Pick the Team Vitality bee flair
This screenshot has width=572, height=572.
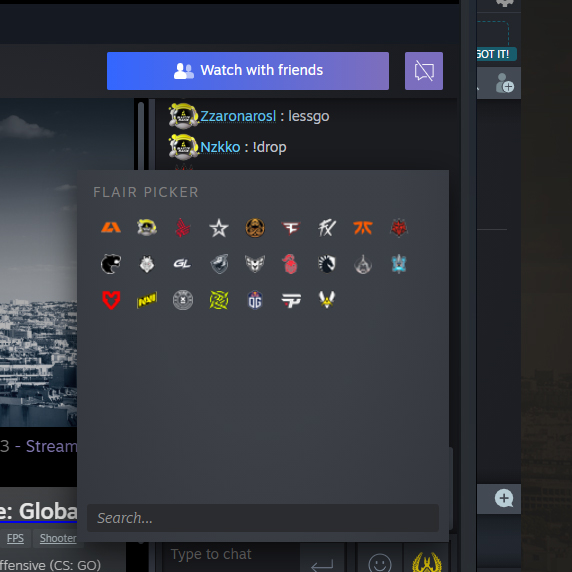point(327,300)
